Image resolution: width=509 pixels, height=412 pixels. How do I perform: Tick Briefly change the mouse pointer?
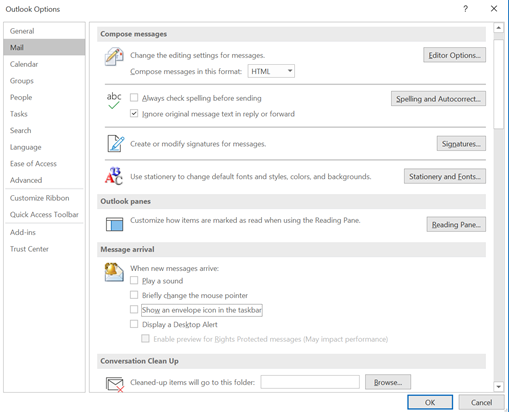tap(134, 295)
